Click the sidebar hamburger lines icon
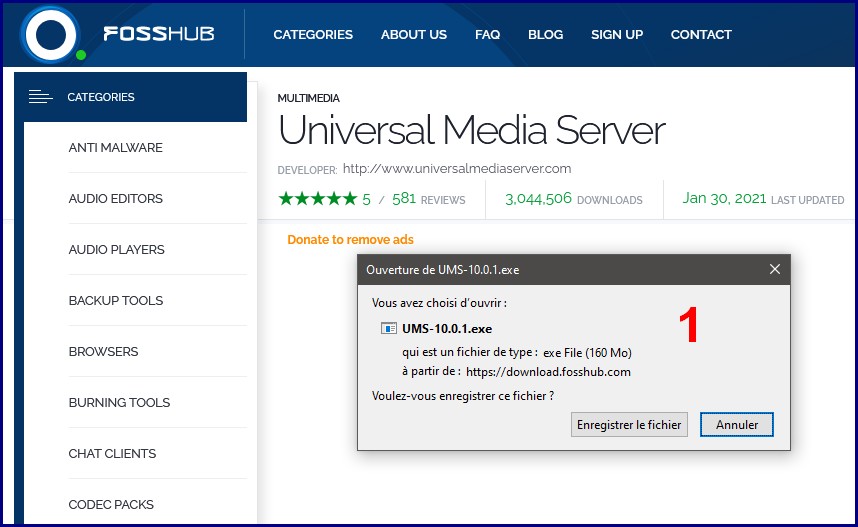 pos(40,97)
